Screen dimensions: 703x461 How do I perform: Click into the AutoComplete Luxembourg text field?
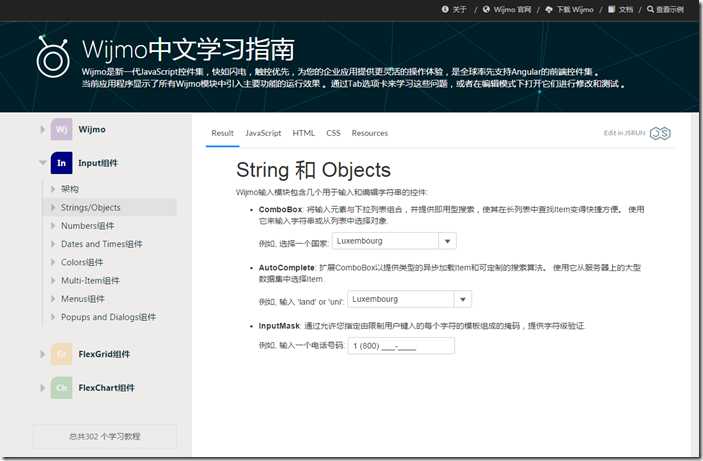pos(401,299)
